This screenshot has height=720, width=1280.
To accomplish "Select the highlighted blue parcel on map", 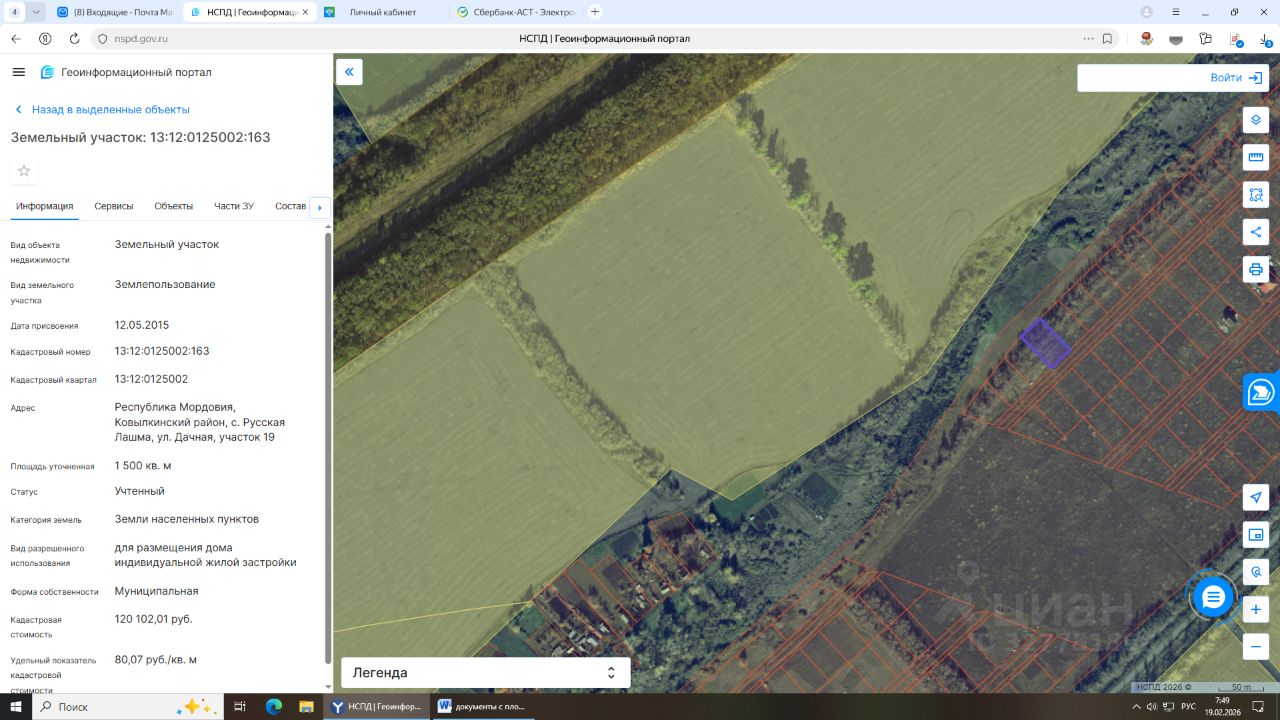I will coord(1045,343).
